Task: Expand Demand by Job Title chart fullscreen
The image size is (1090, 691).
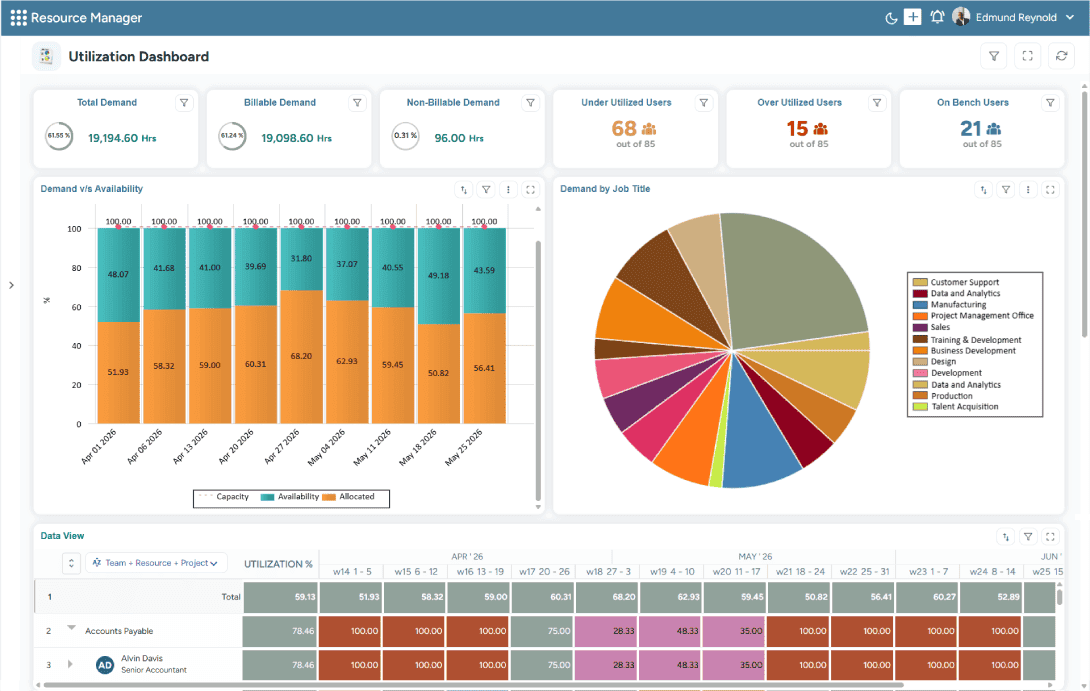Action: [x=1050, y=190]
